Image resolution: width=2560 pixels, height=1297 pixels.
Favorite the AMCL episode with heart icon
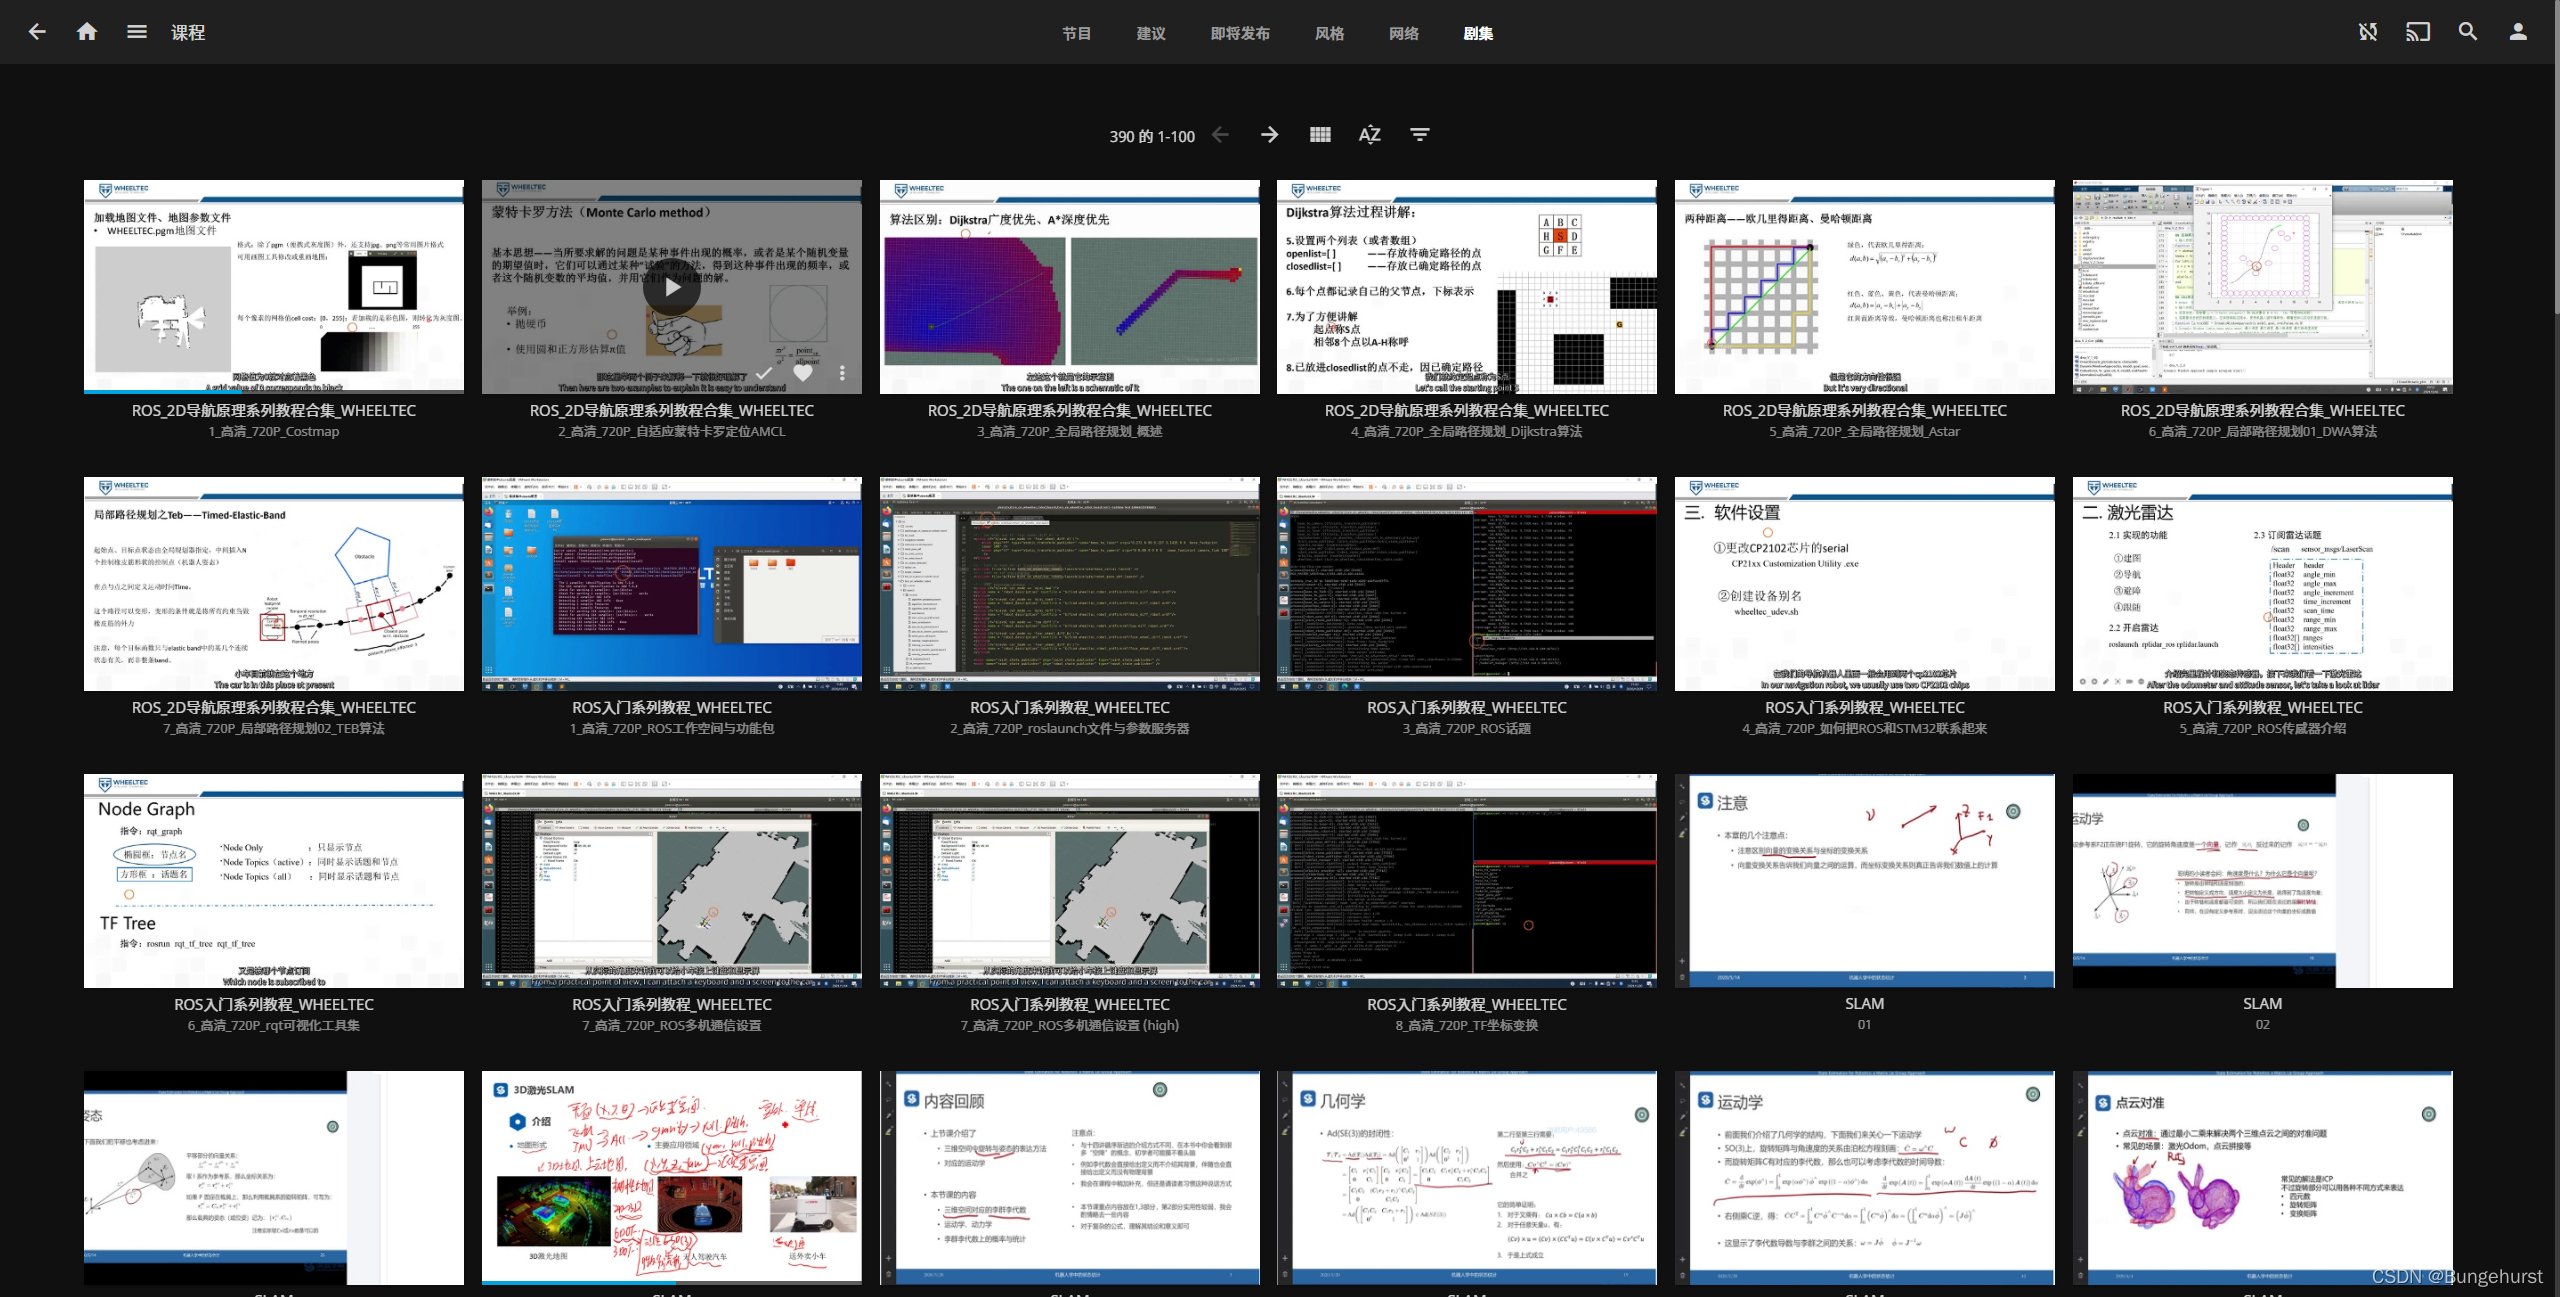(x=803, y=373)
